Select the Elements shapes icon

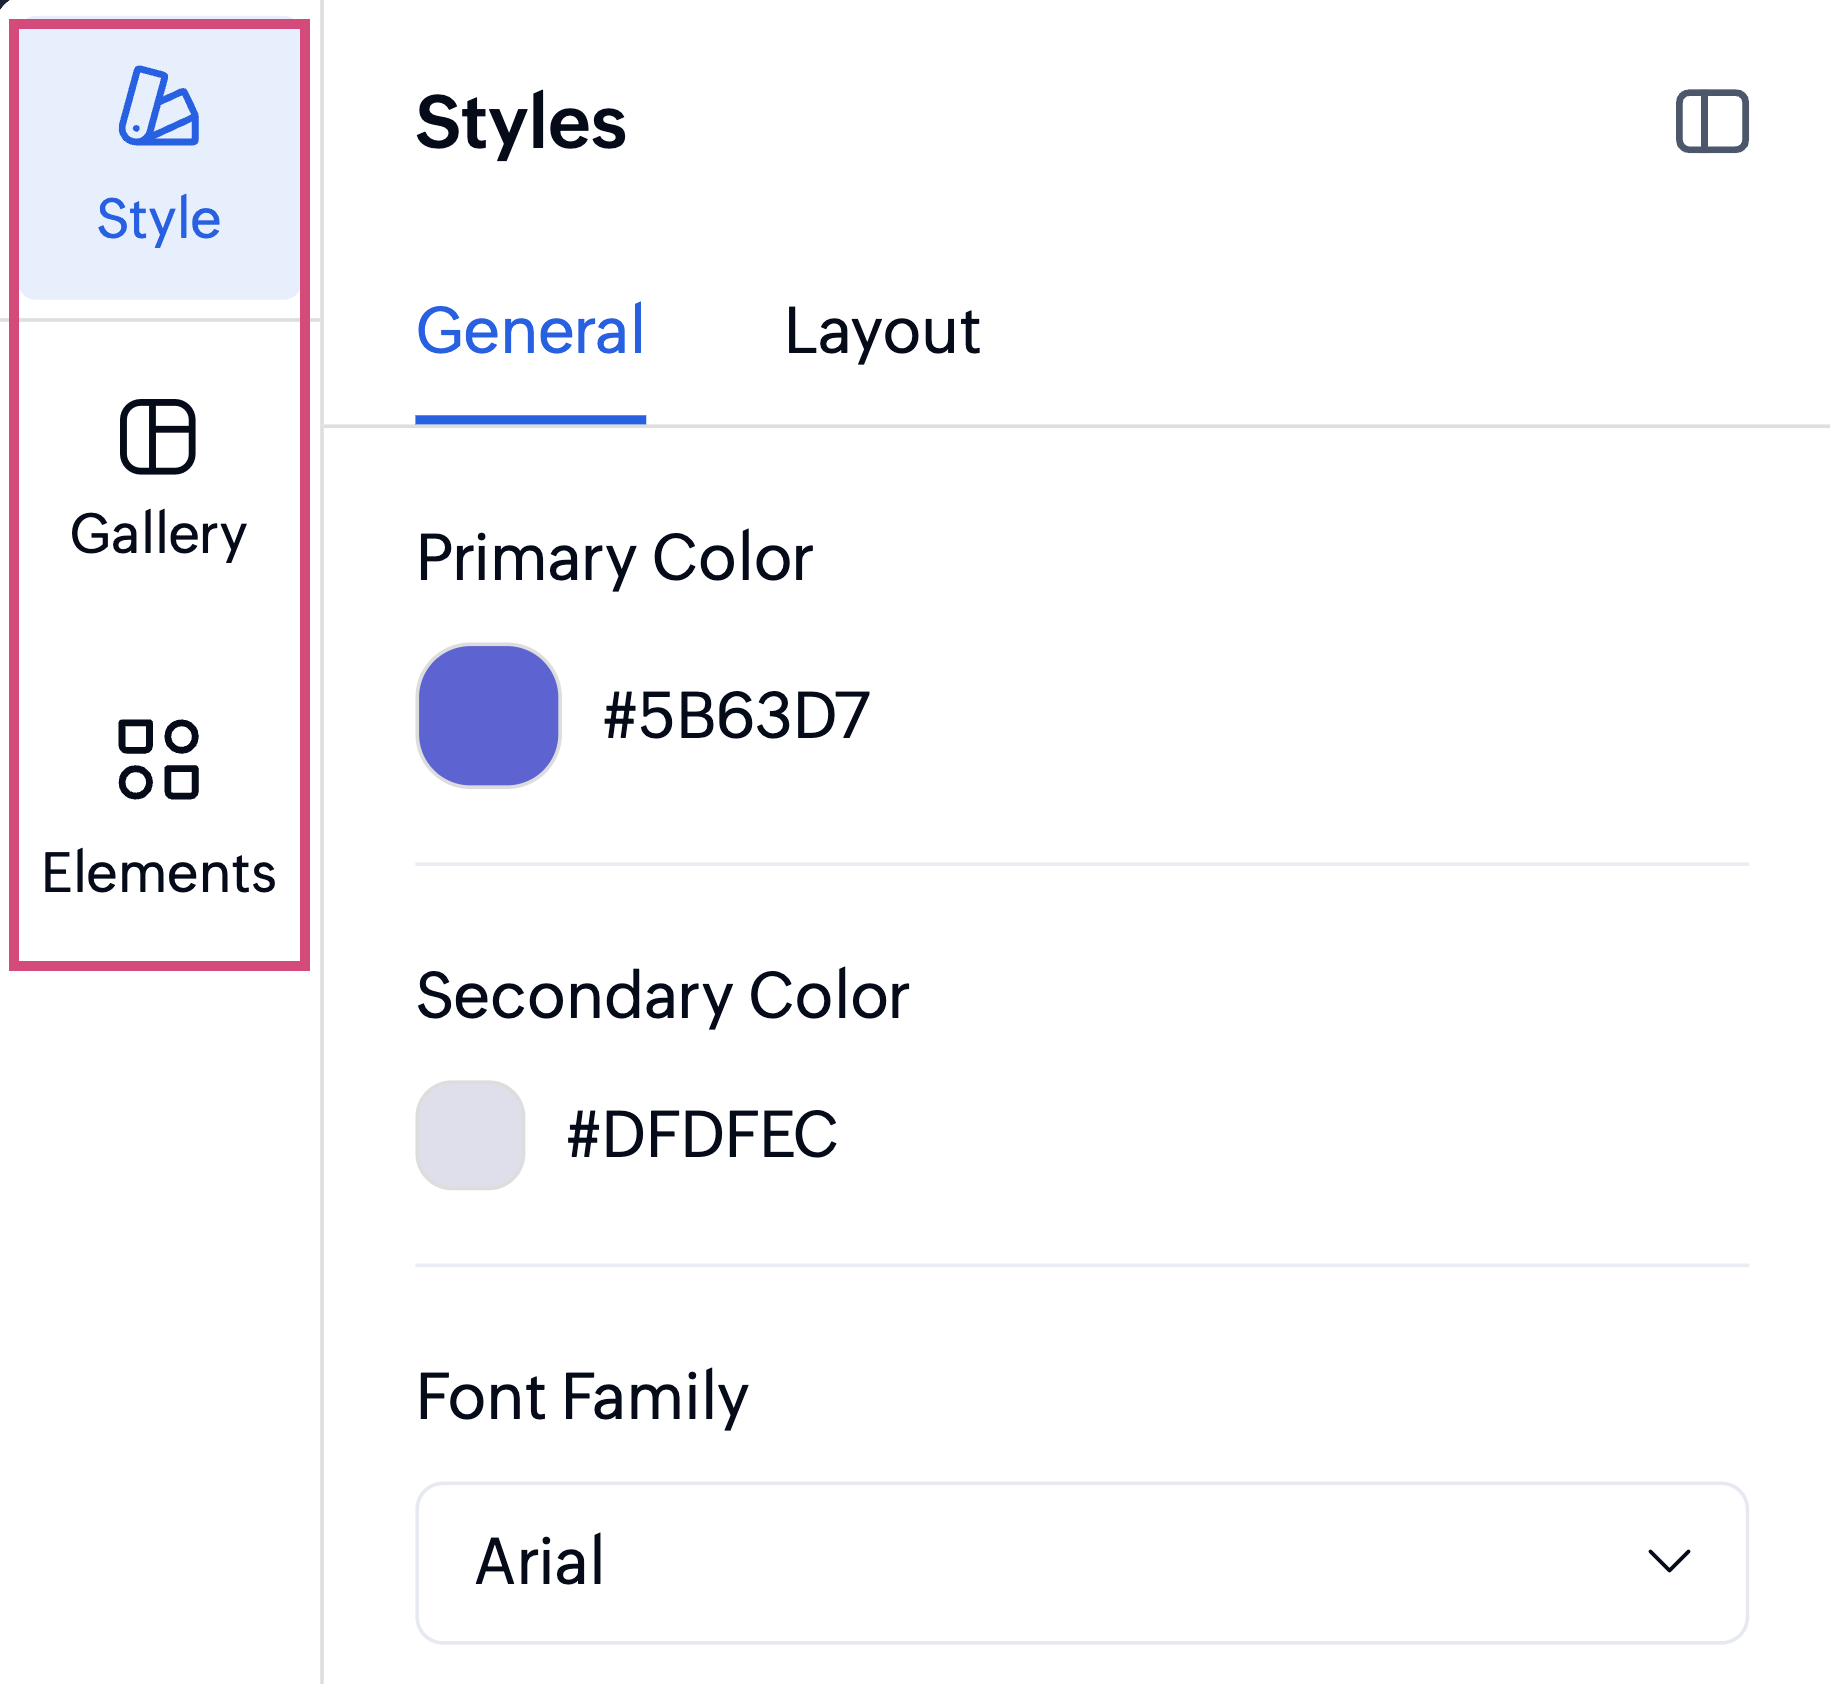point(158,759)
